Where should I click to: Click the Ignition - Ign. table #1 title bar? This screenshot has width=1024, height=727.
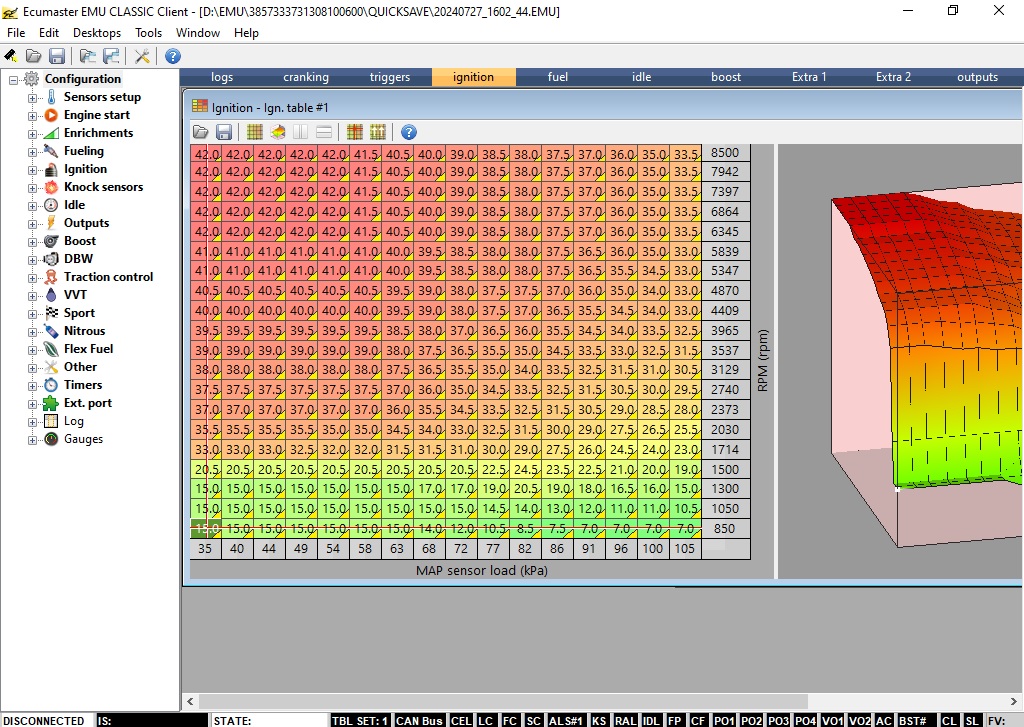click(604, 108)
